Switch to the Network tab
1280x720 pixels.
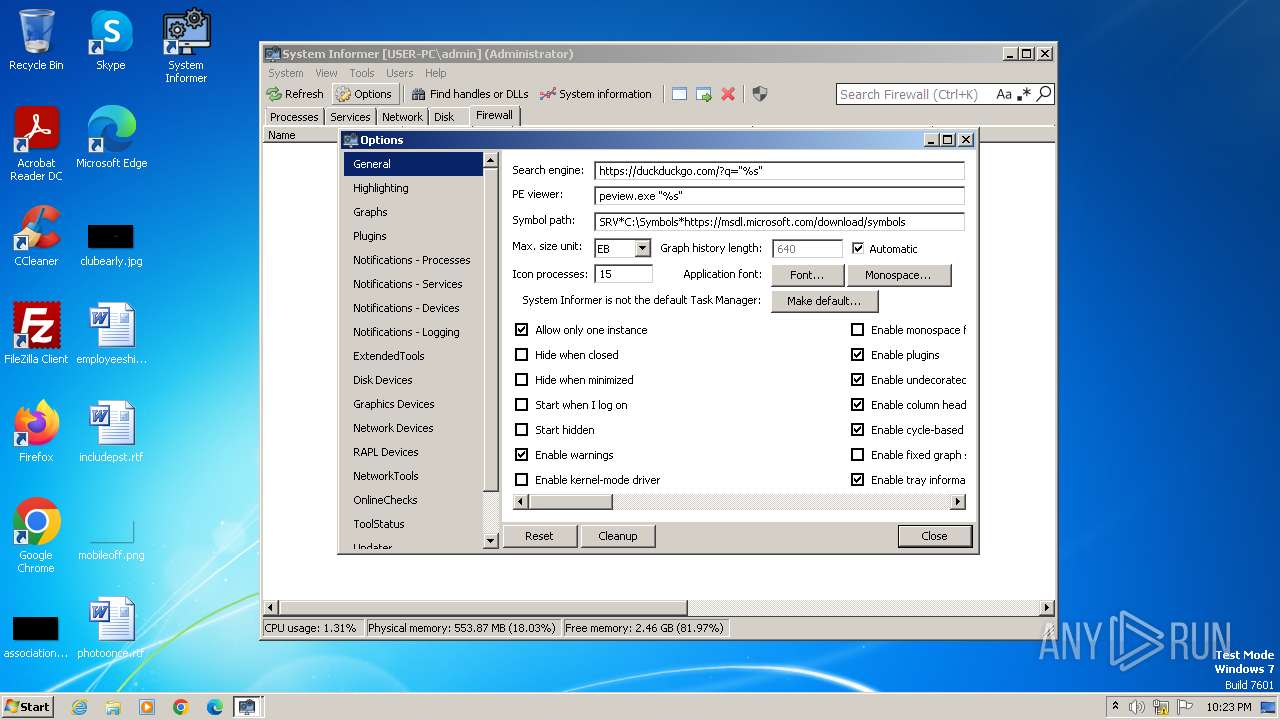pyautogui.click(x=402, y=117)
